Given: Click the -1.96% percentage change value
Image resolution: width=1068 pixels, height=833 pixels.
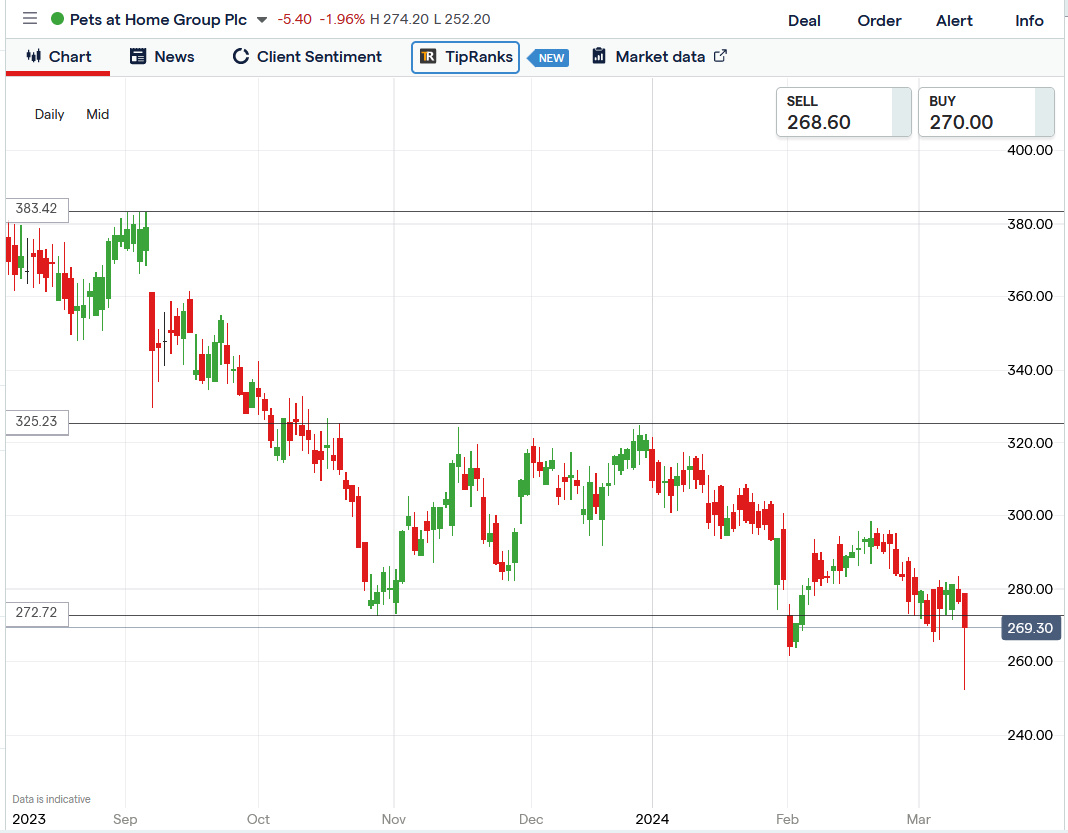Looking at the screenshot, I should (343, 19).
